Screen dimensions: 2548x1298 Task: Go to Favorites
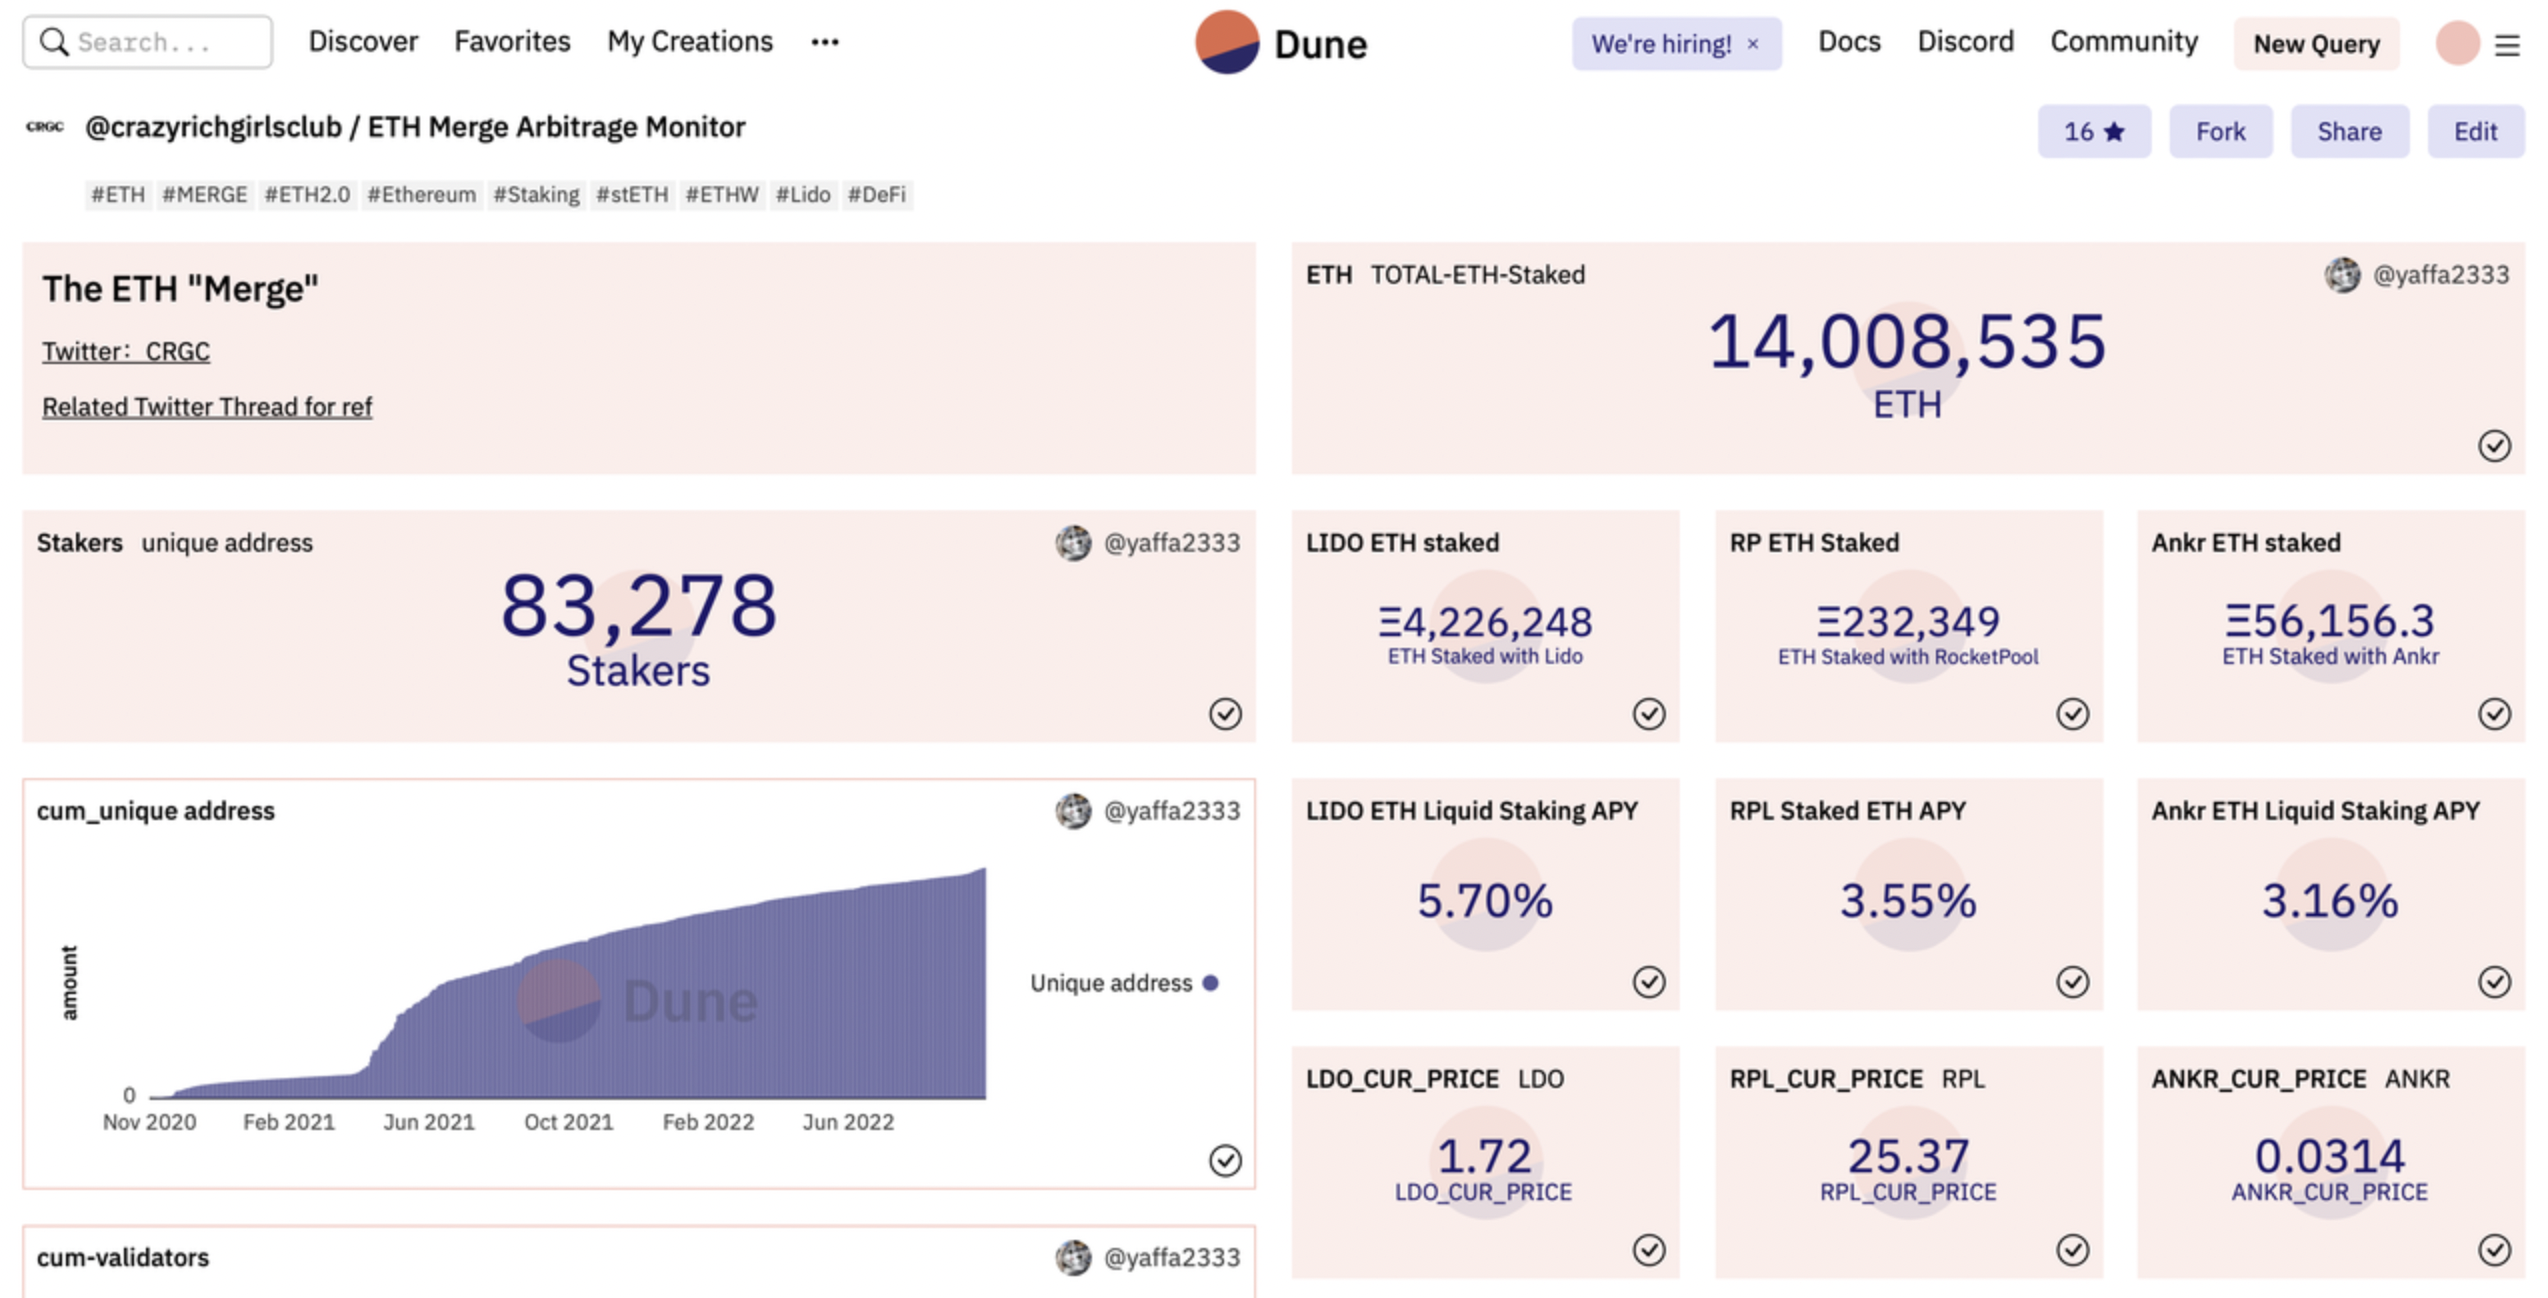(512, 42)
